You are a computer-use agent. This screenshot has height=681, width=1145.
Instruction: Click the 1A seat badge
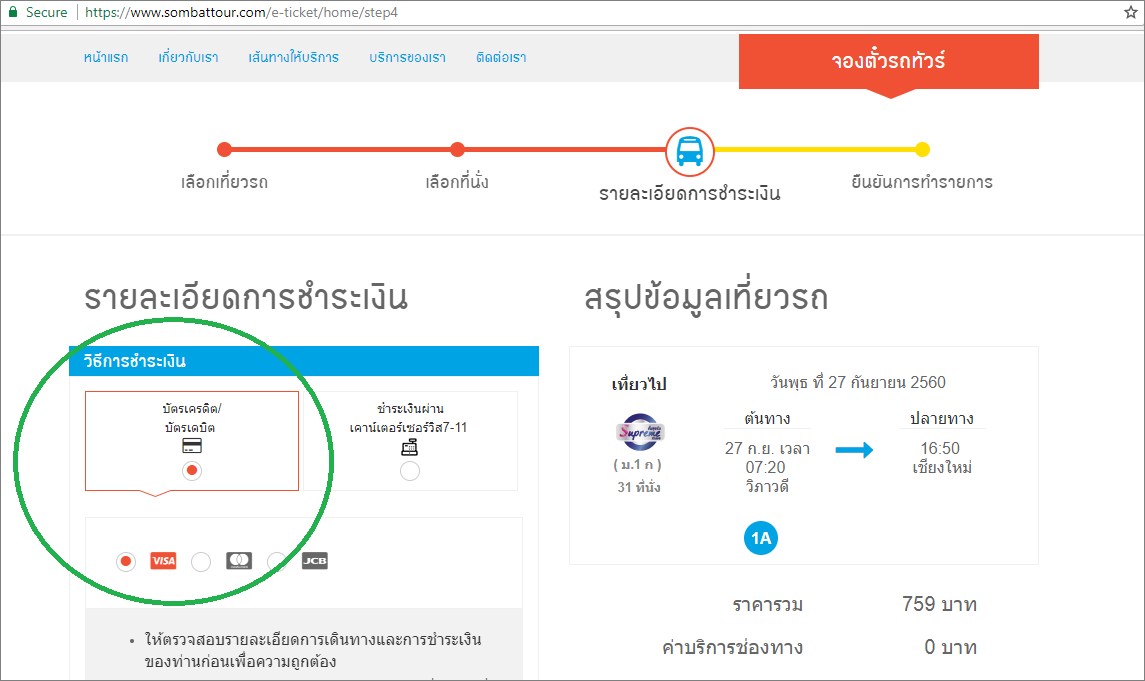(761, 539)
